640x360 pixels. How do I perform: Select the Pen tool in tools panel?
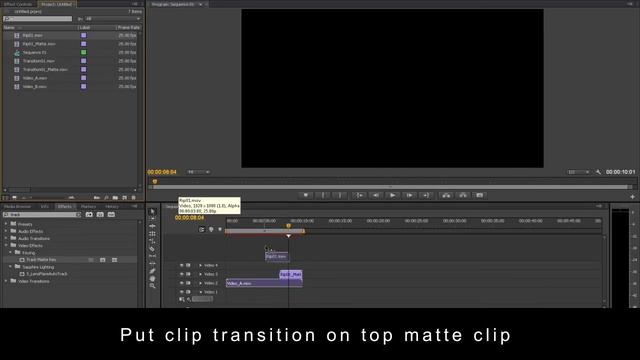pyautogui.click(x=152, y=271)
